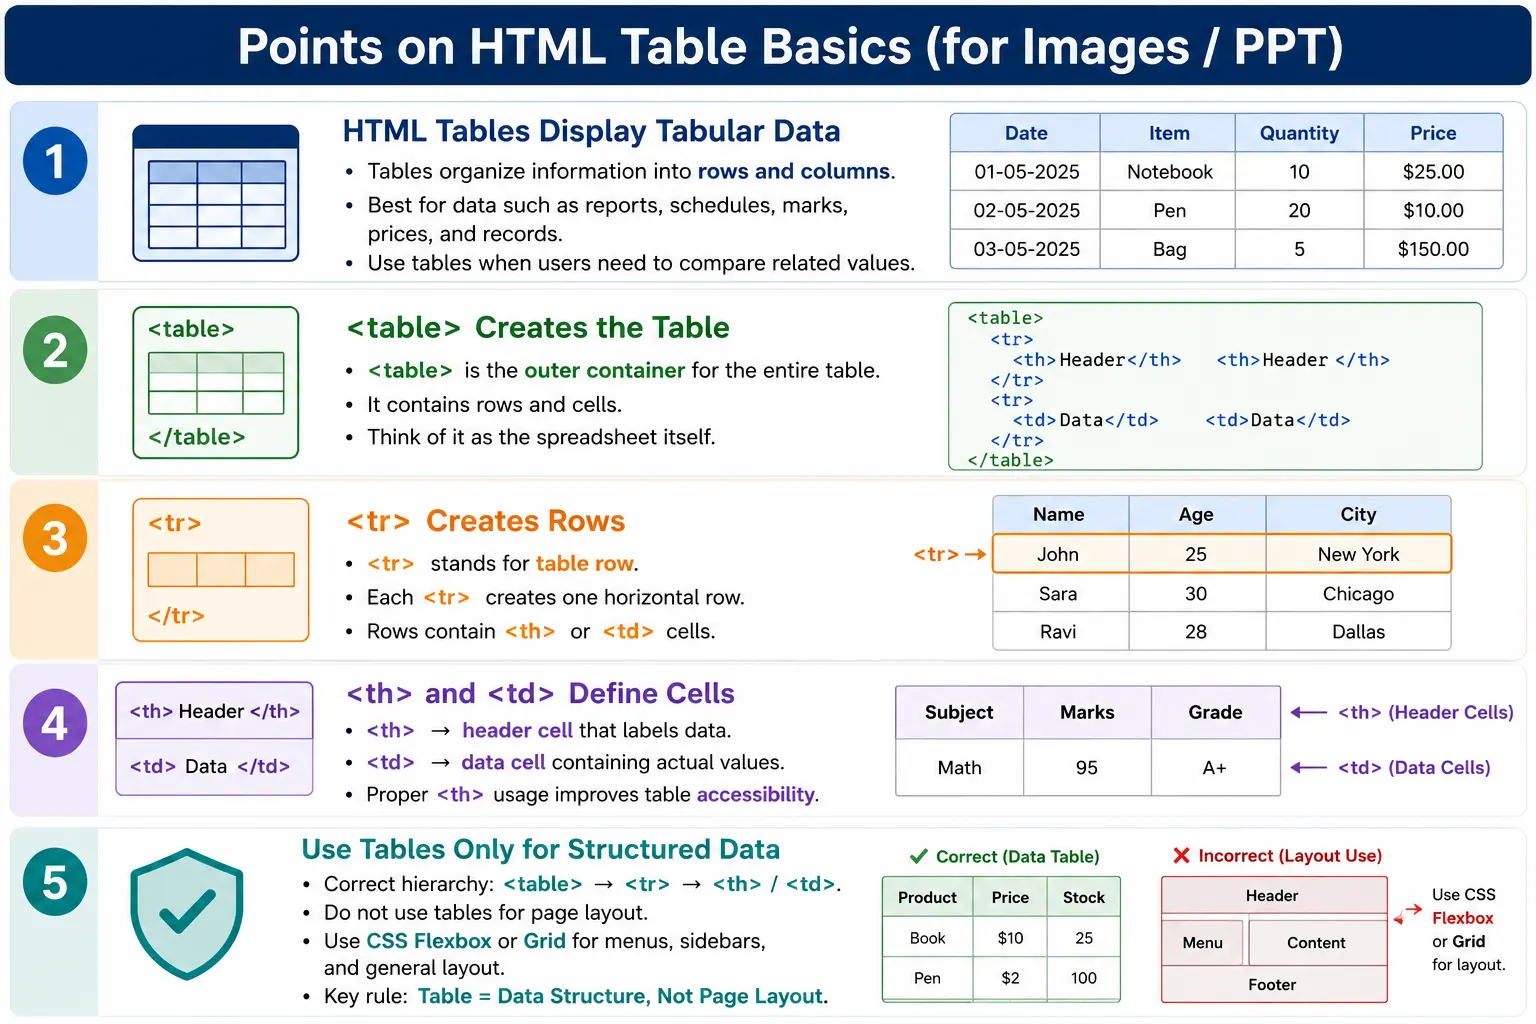Screen dimensions: 1536x1024
Task: Click the '95' marks cell
Action: [x=1087, y=768]
